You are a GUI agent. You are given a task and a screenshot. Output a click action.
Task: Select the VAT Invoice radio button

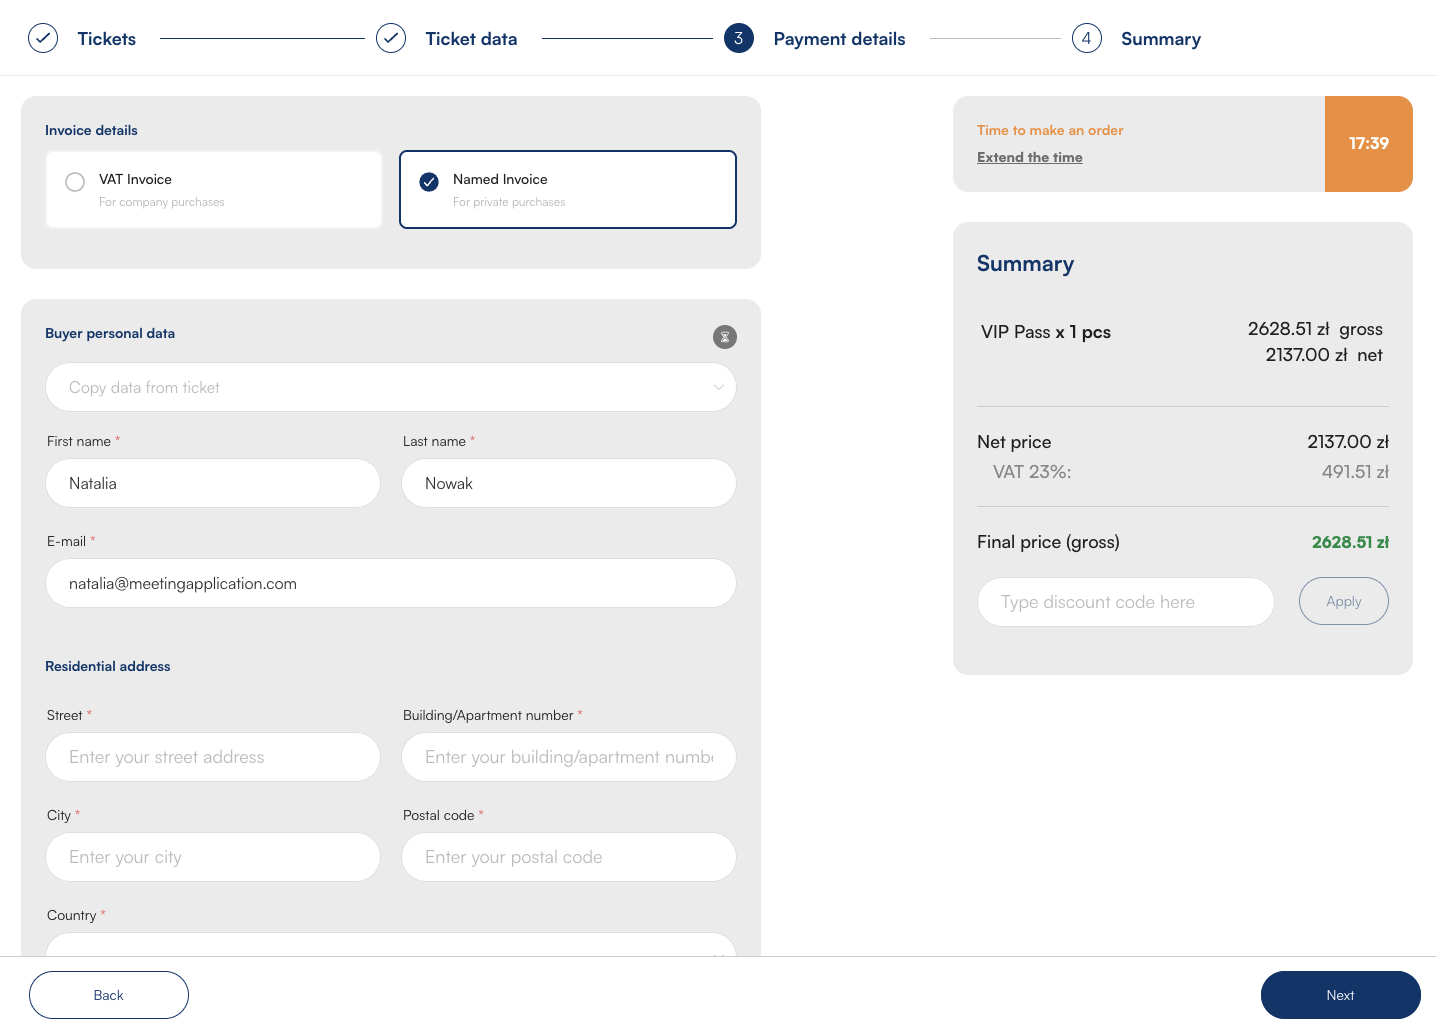[75, 182]
